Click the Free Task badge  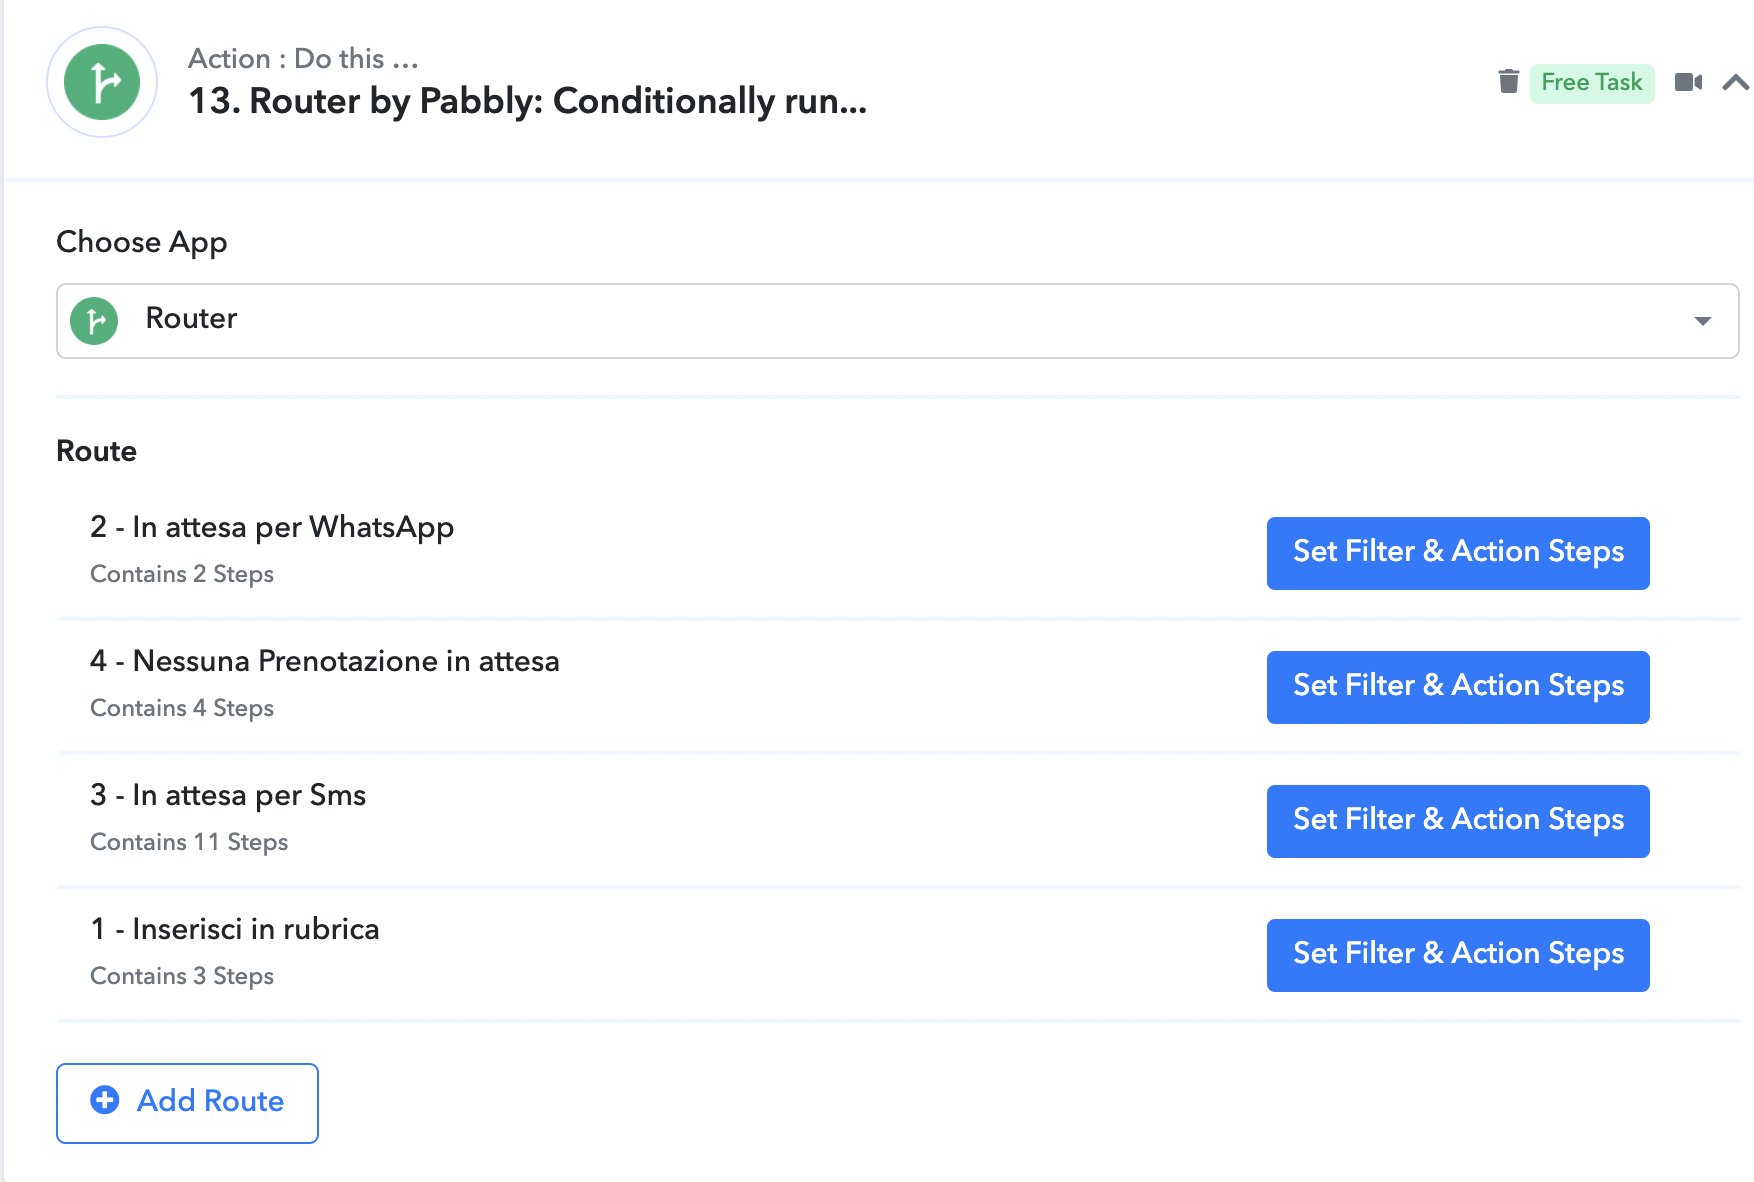1592,82
